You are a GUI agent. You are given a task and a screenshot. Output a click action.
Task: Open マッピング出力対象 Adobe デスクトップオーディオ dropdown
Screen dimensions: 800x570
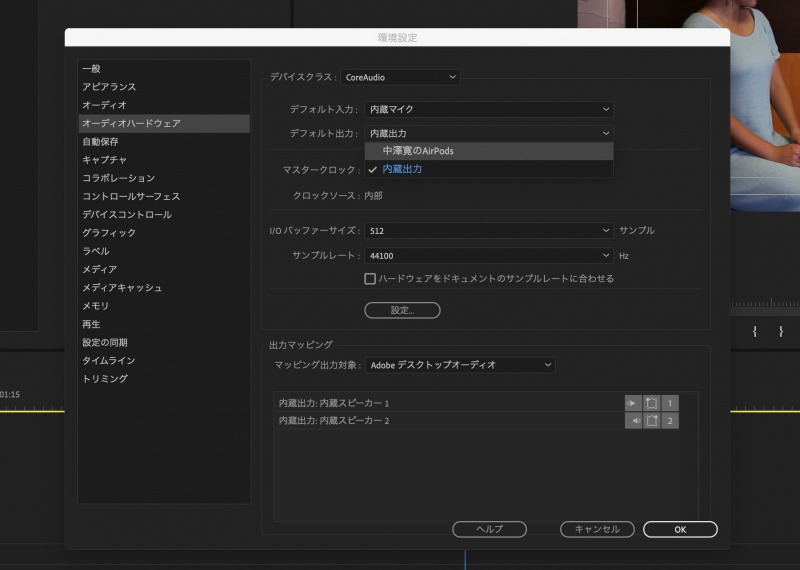pyautogui.click(x=460, y=365)
